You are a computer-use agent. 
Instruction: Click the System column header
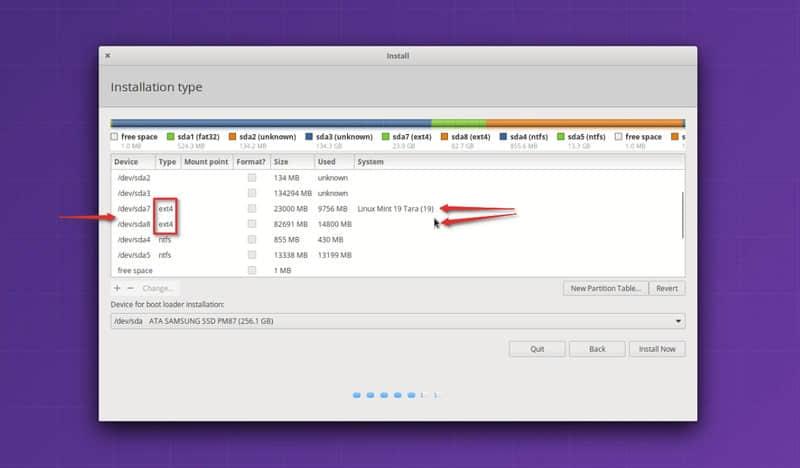pyautogui.click(x=519, y=162)
